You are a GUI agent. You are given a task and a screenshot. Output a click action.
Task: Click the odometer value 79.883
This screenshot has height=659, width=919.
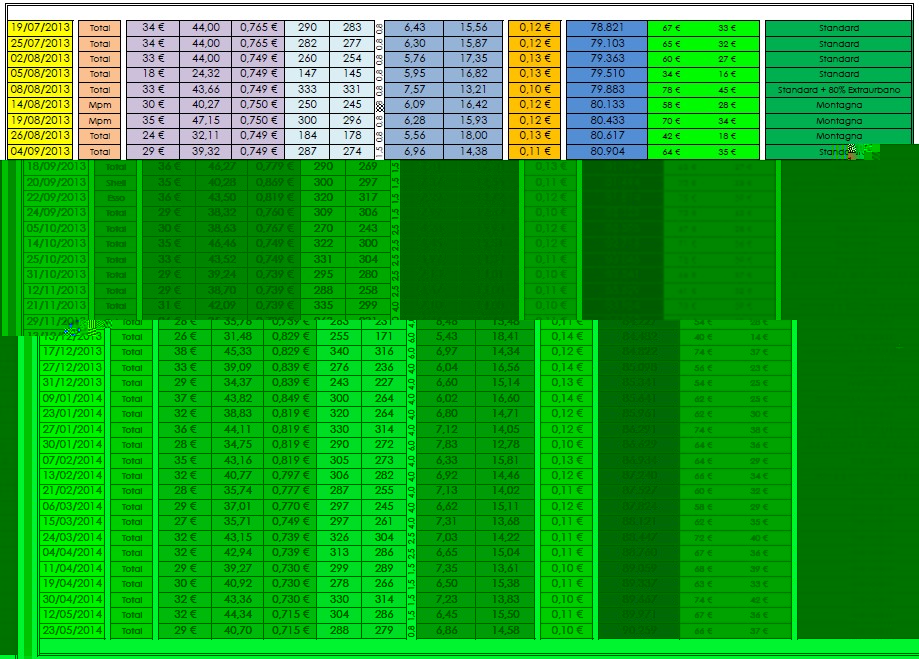(607, 90)
